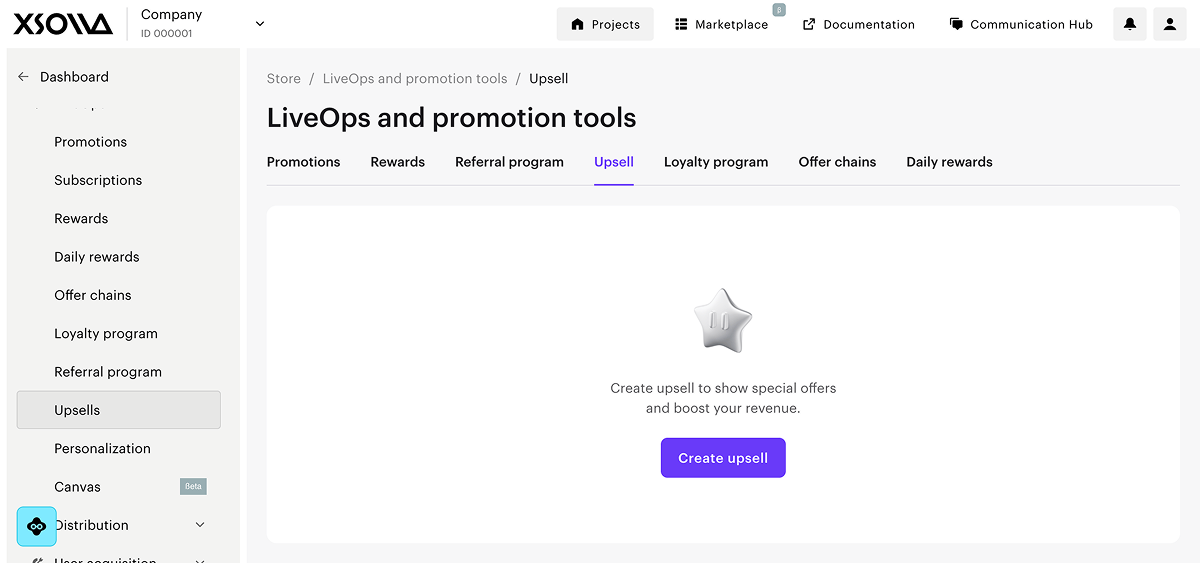Open the user profile icon
Image resolution: width=1200 pixels, height=563 pixels.
coord(1170,24)
